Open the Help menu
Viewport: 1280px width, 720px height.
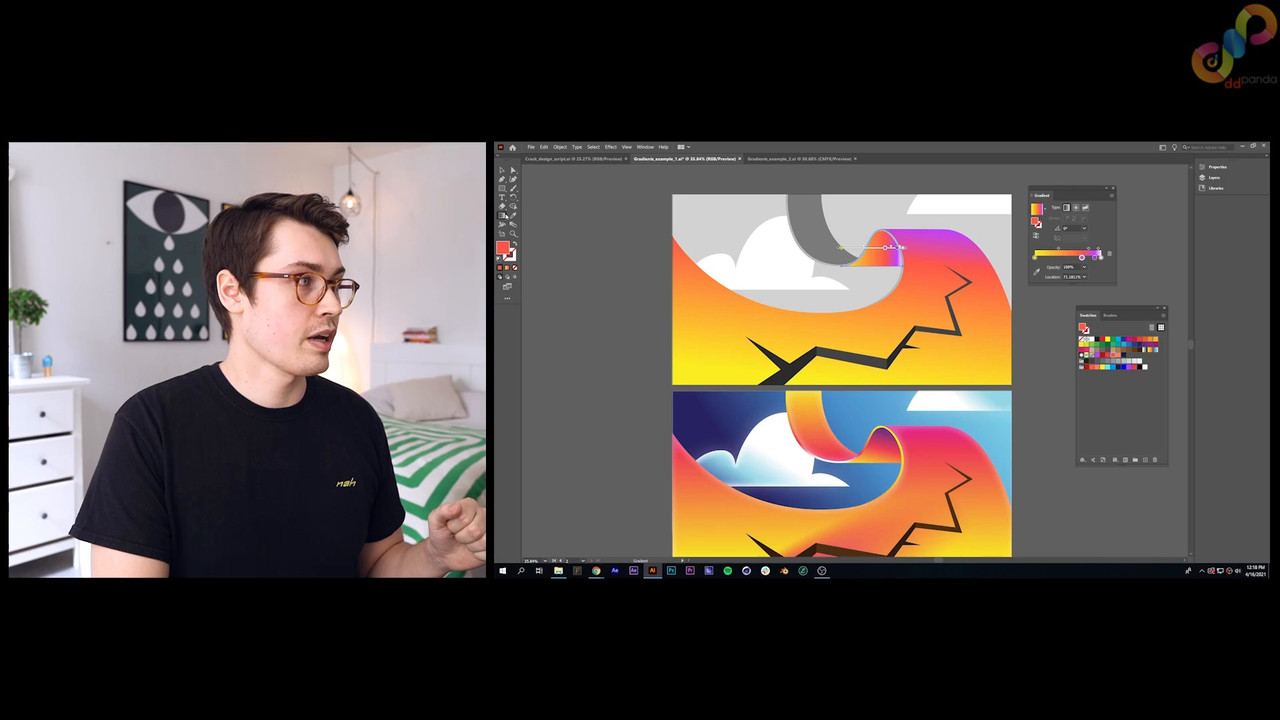[664, 147]
